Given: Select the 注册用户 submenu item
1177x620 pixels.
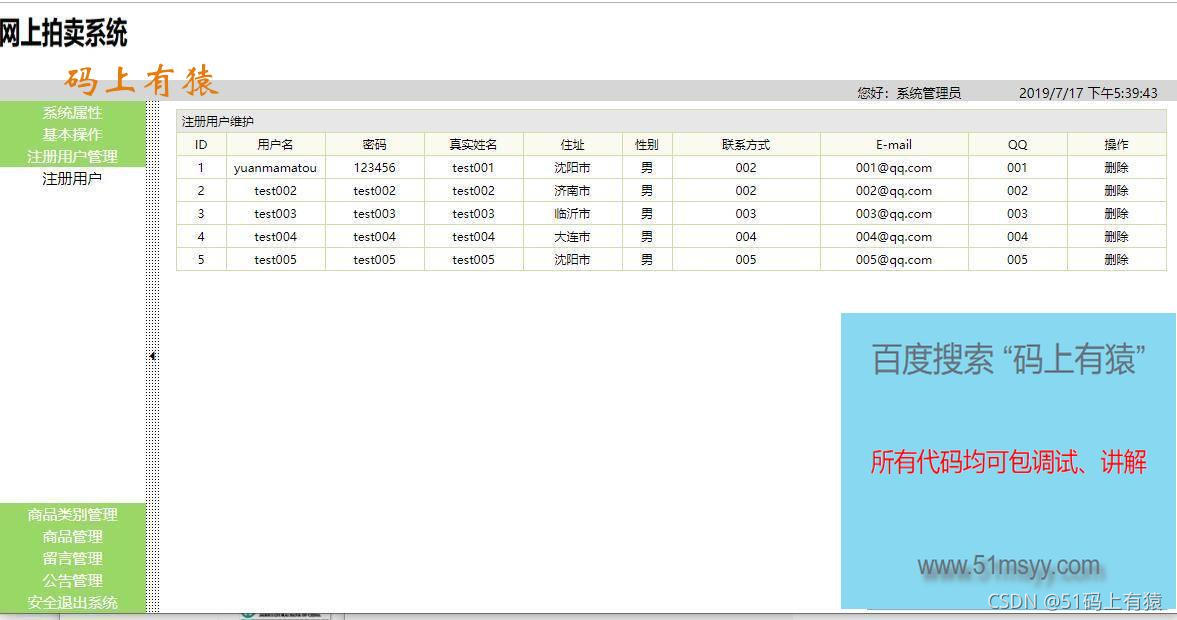Looking at the screenshot, I should pos(72,179).
